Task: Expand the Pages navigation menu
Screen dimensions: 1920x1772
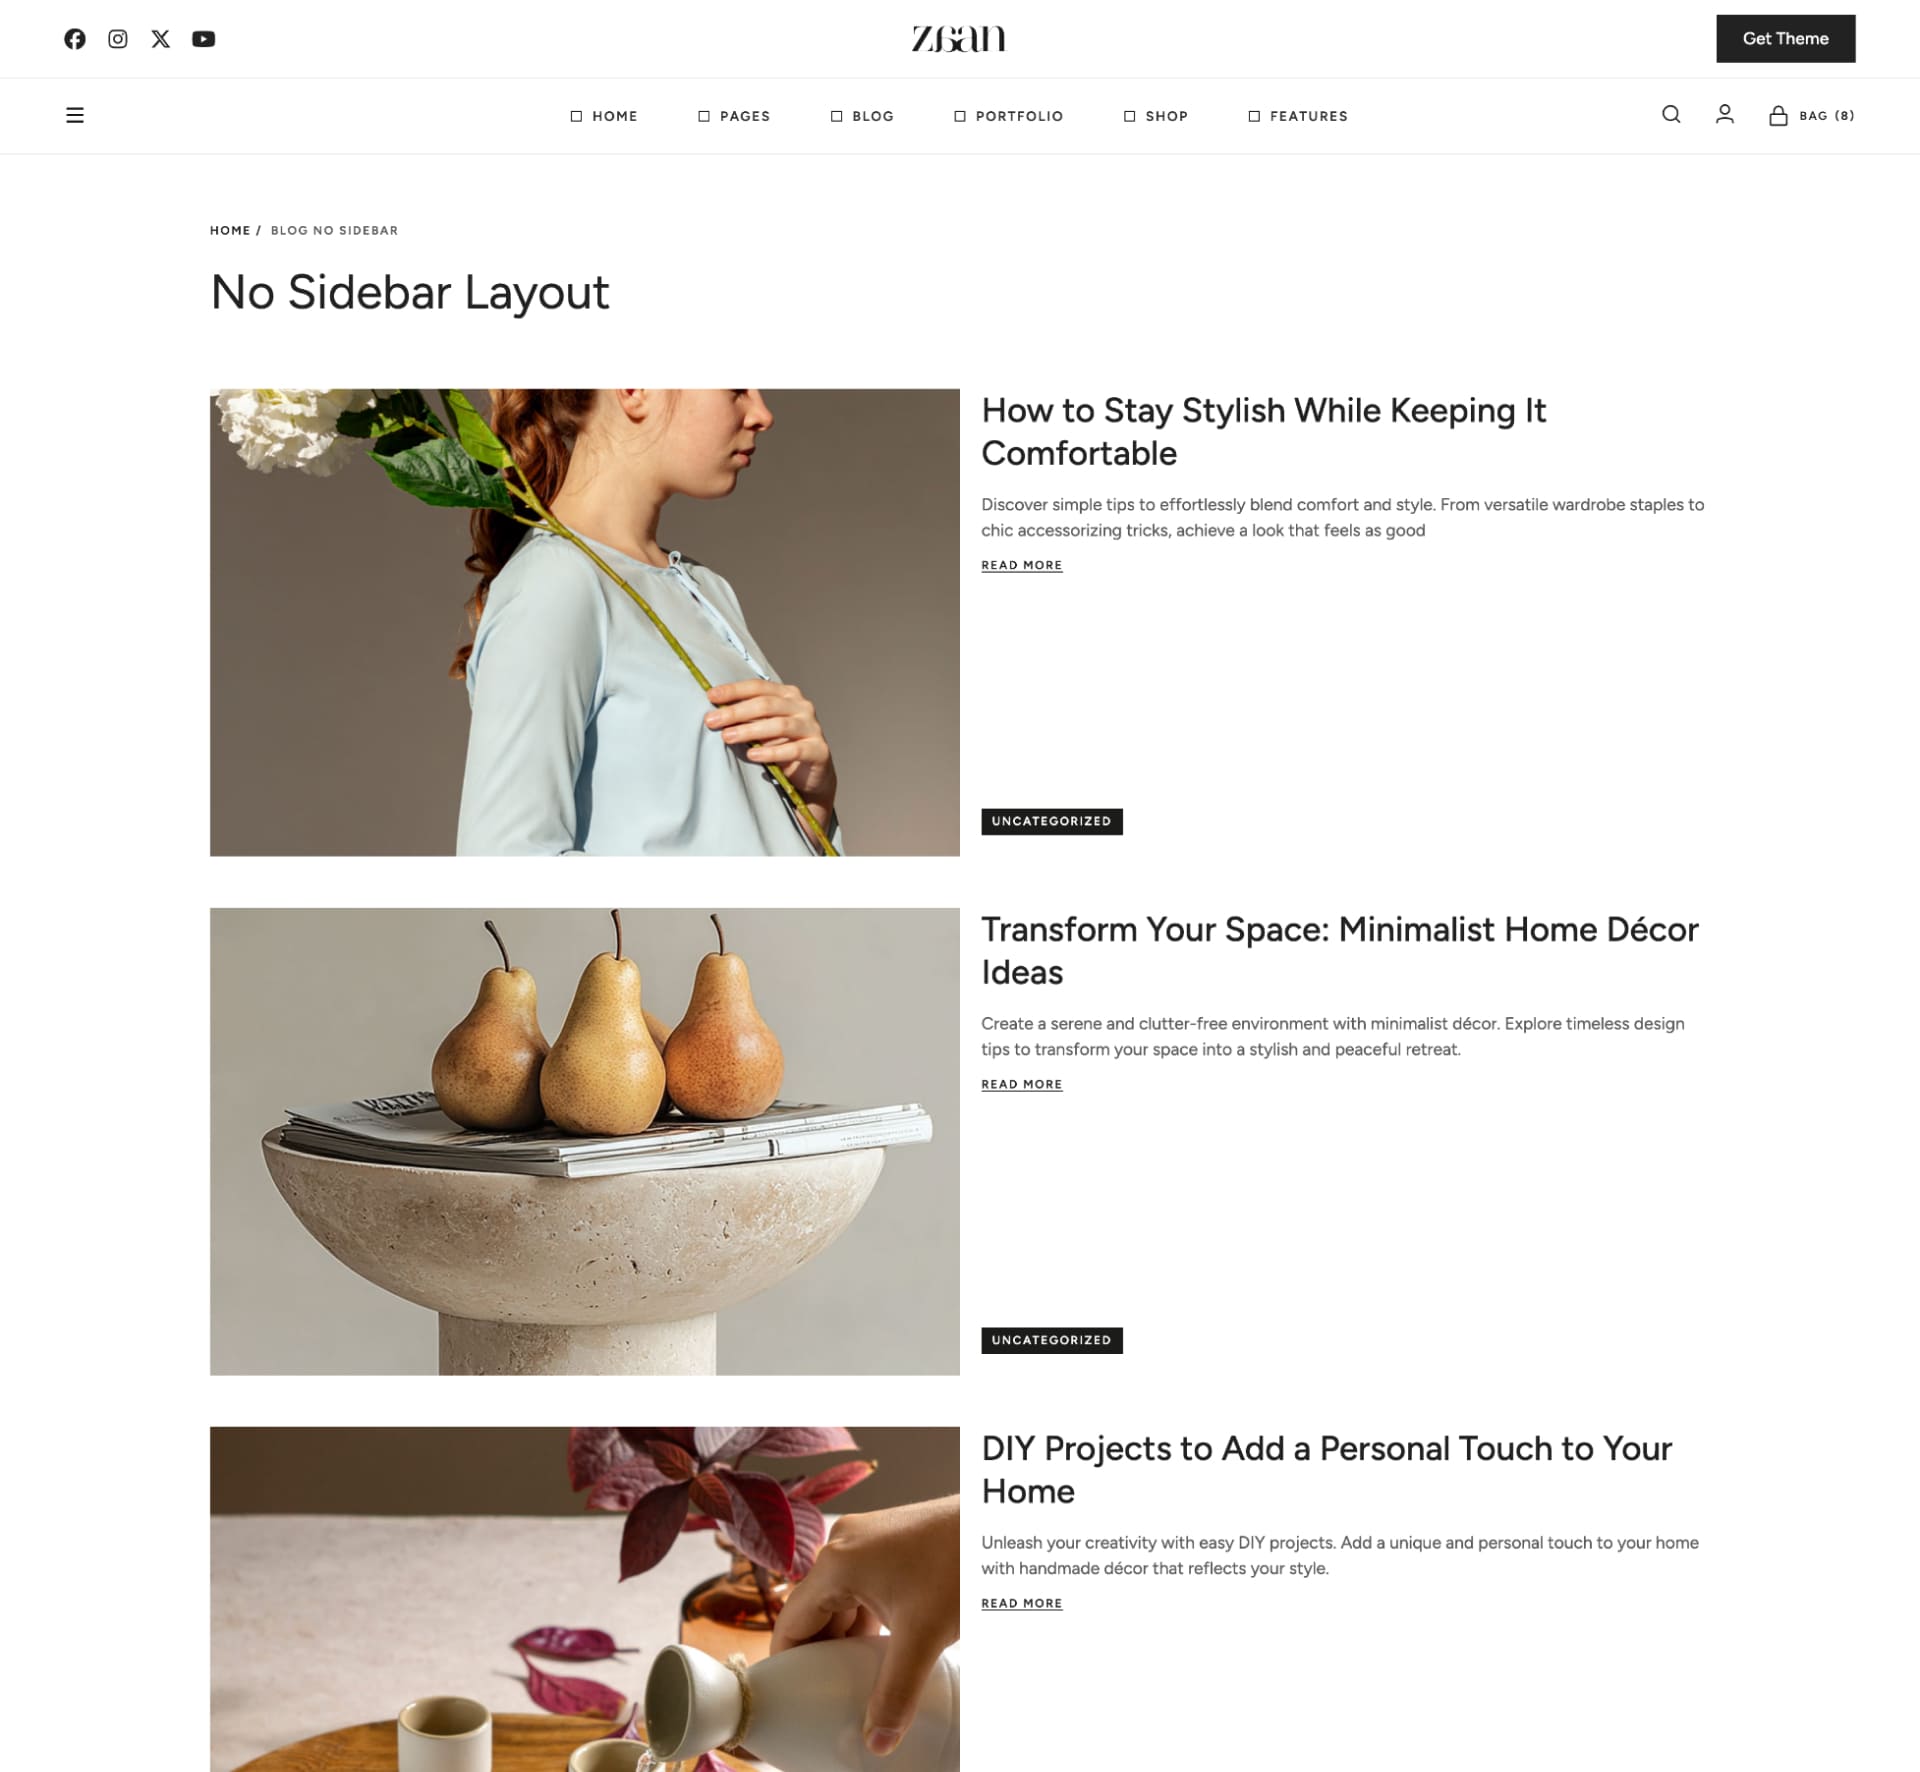Action: point(734,116)
